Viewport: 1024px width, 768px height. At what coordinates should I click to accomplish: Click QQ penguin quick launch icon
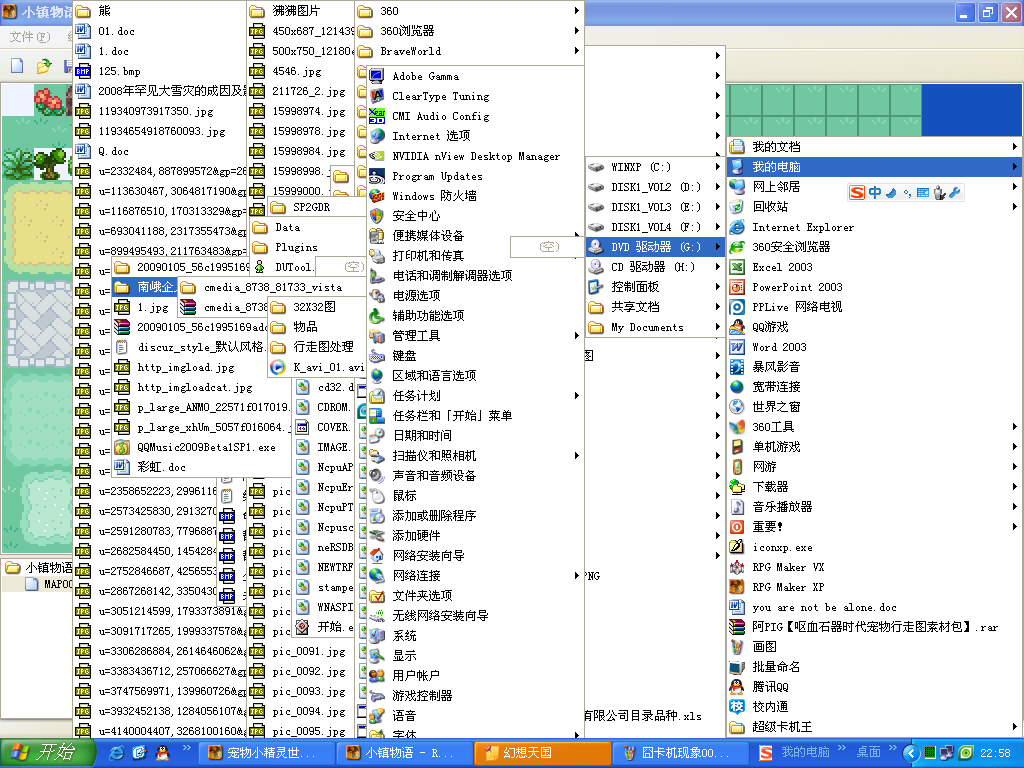[x=162, y=753]
